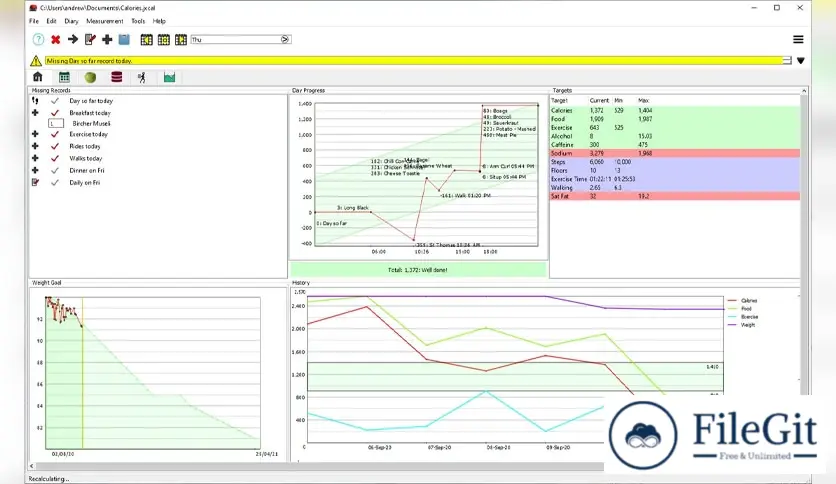Click the black right arrow toolbar icon
The height and width of the screenshot is (484, 836).
pos(73,39)
